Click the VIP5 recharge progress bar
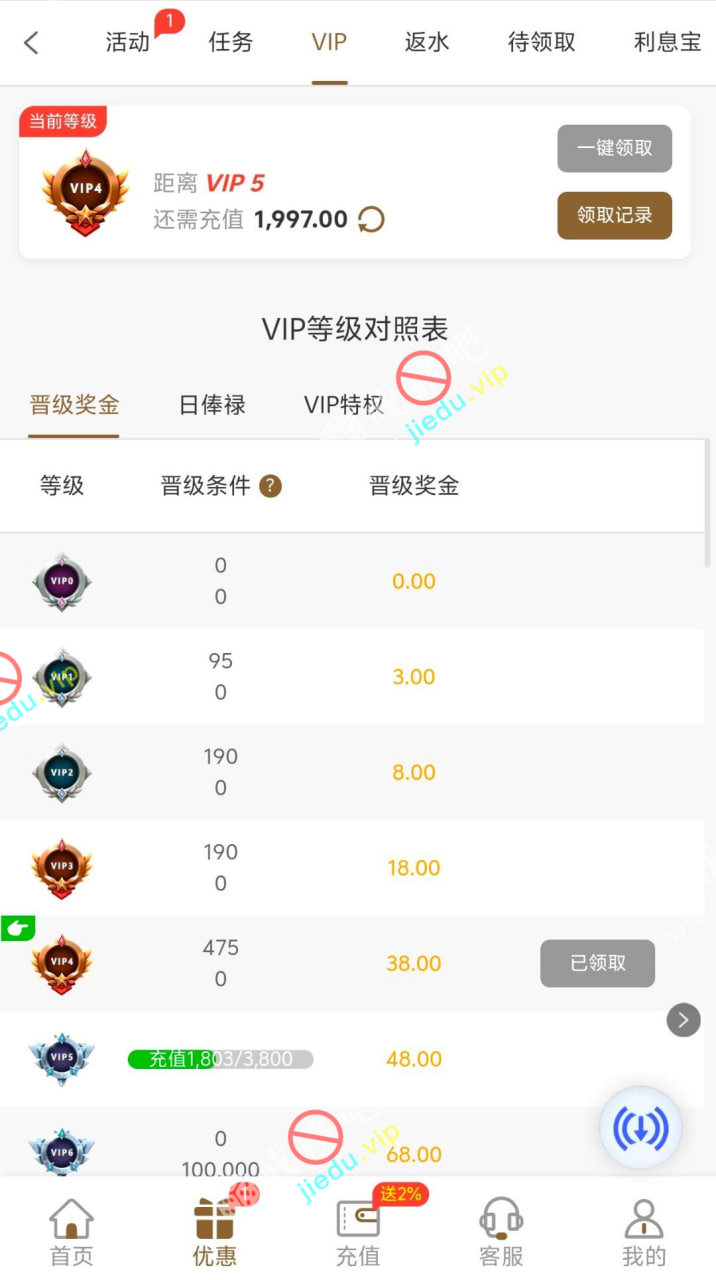The width and height of the screenshot is (716, 1280). click(x=220, y=1059)
